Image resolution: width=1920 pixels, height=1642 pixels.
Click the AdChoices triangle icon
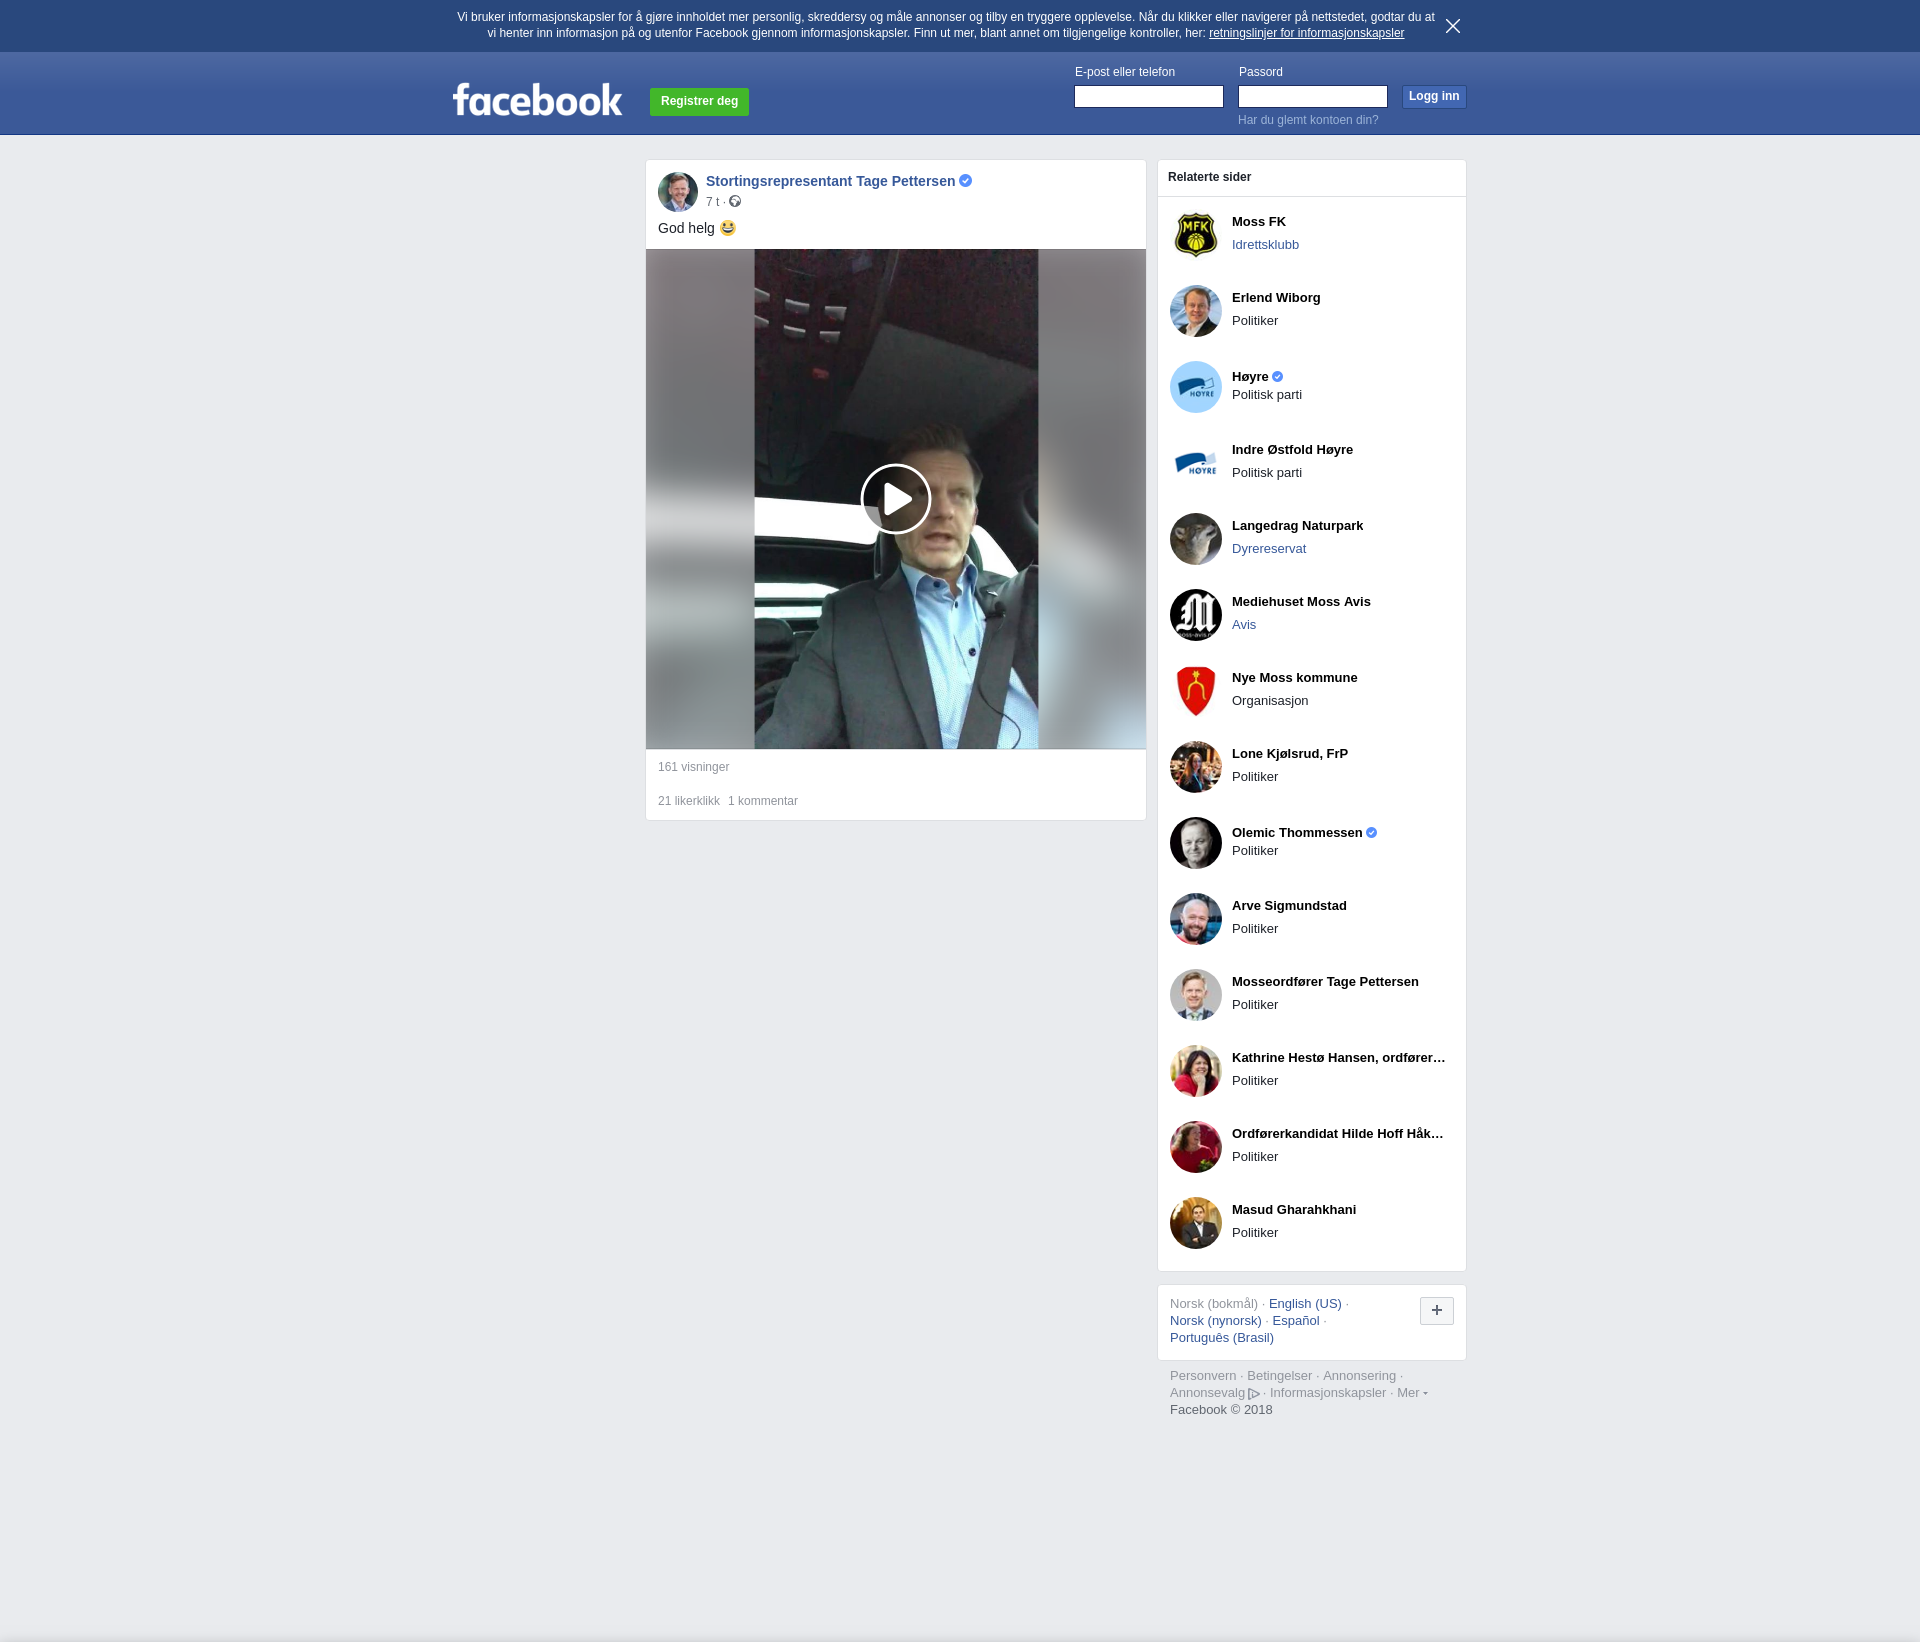coord(1253,1394)
